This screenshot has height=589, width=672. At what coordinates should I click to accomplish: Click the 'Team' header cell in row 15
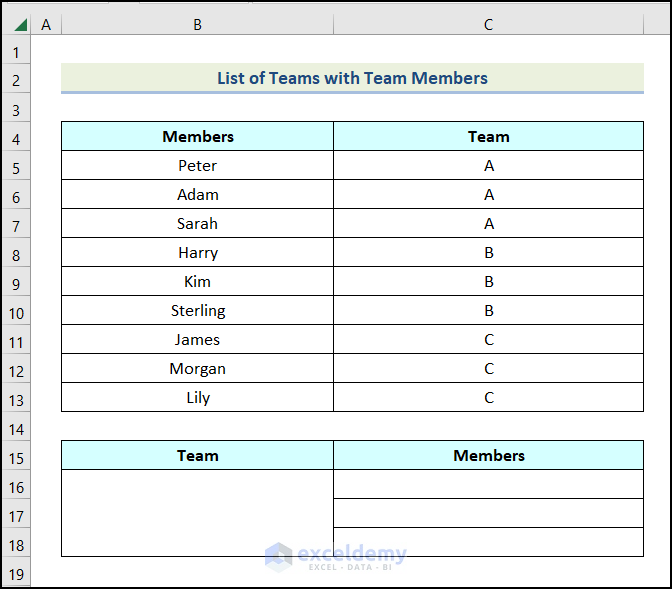click(x=198, y=456)
